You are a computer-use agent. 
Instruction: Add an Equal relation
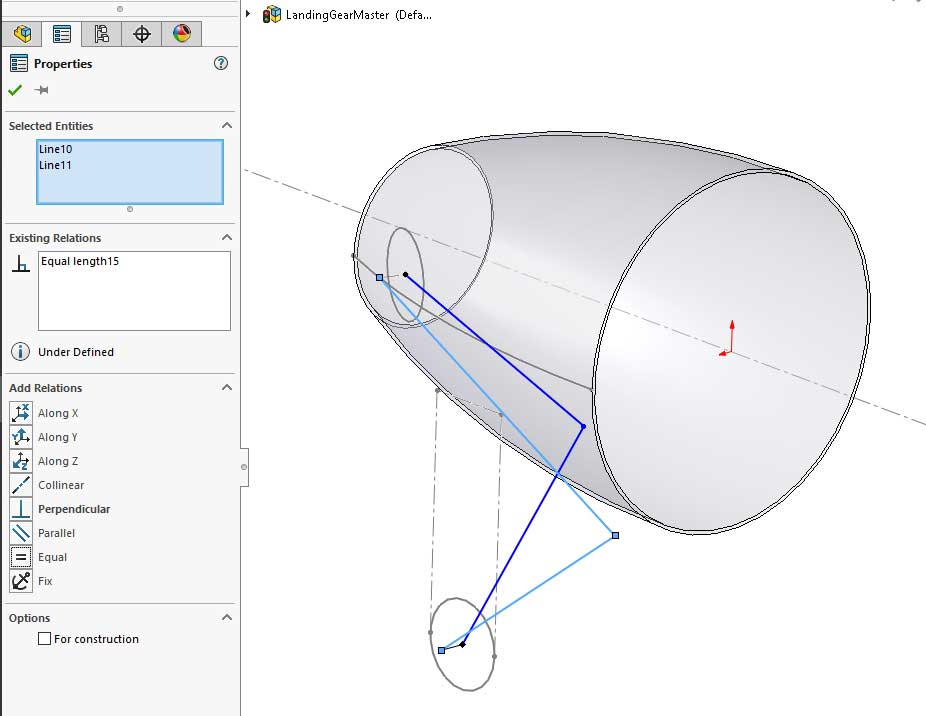(21, 557)
